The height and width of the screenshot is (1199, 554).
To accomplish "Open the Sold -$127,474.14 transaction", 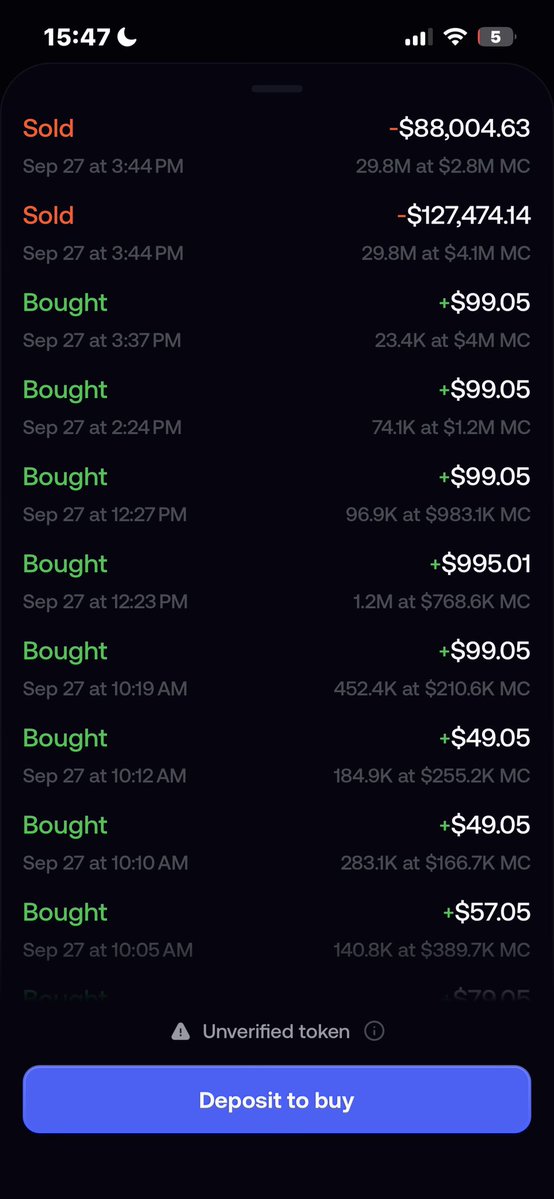I will tap(277, 232).
